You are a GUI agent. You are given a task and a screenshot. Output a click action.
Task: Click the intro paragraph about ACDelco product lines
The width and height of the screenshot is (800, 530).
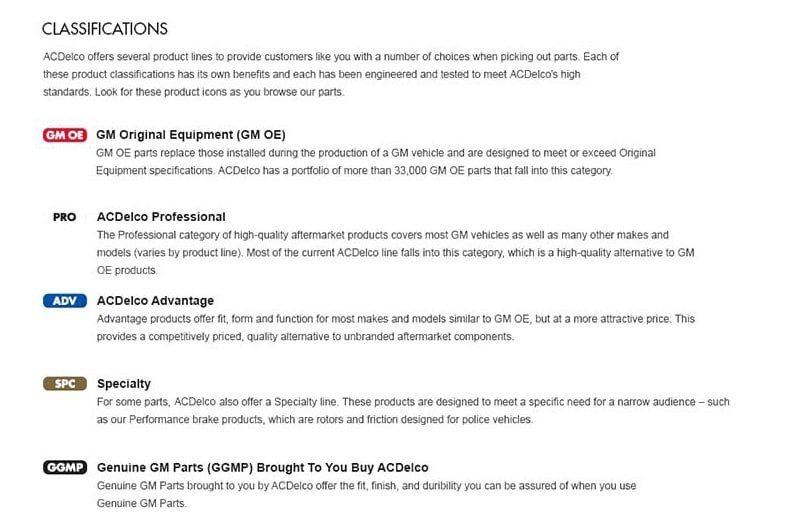330,74
